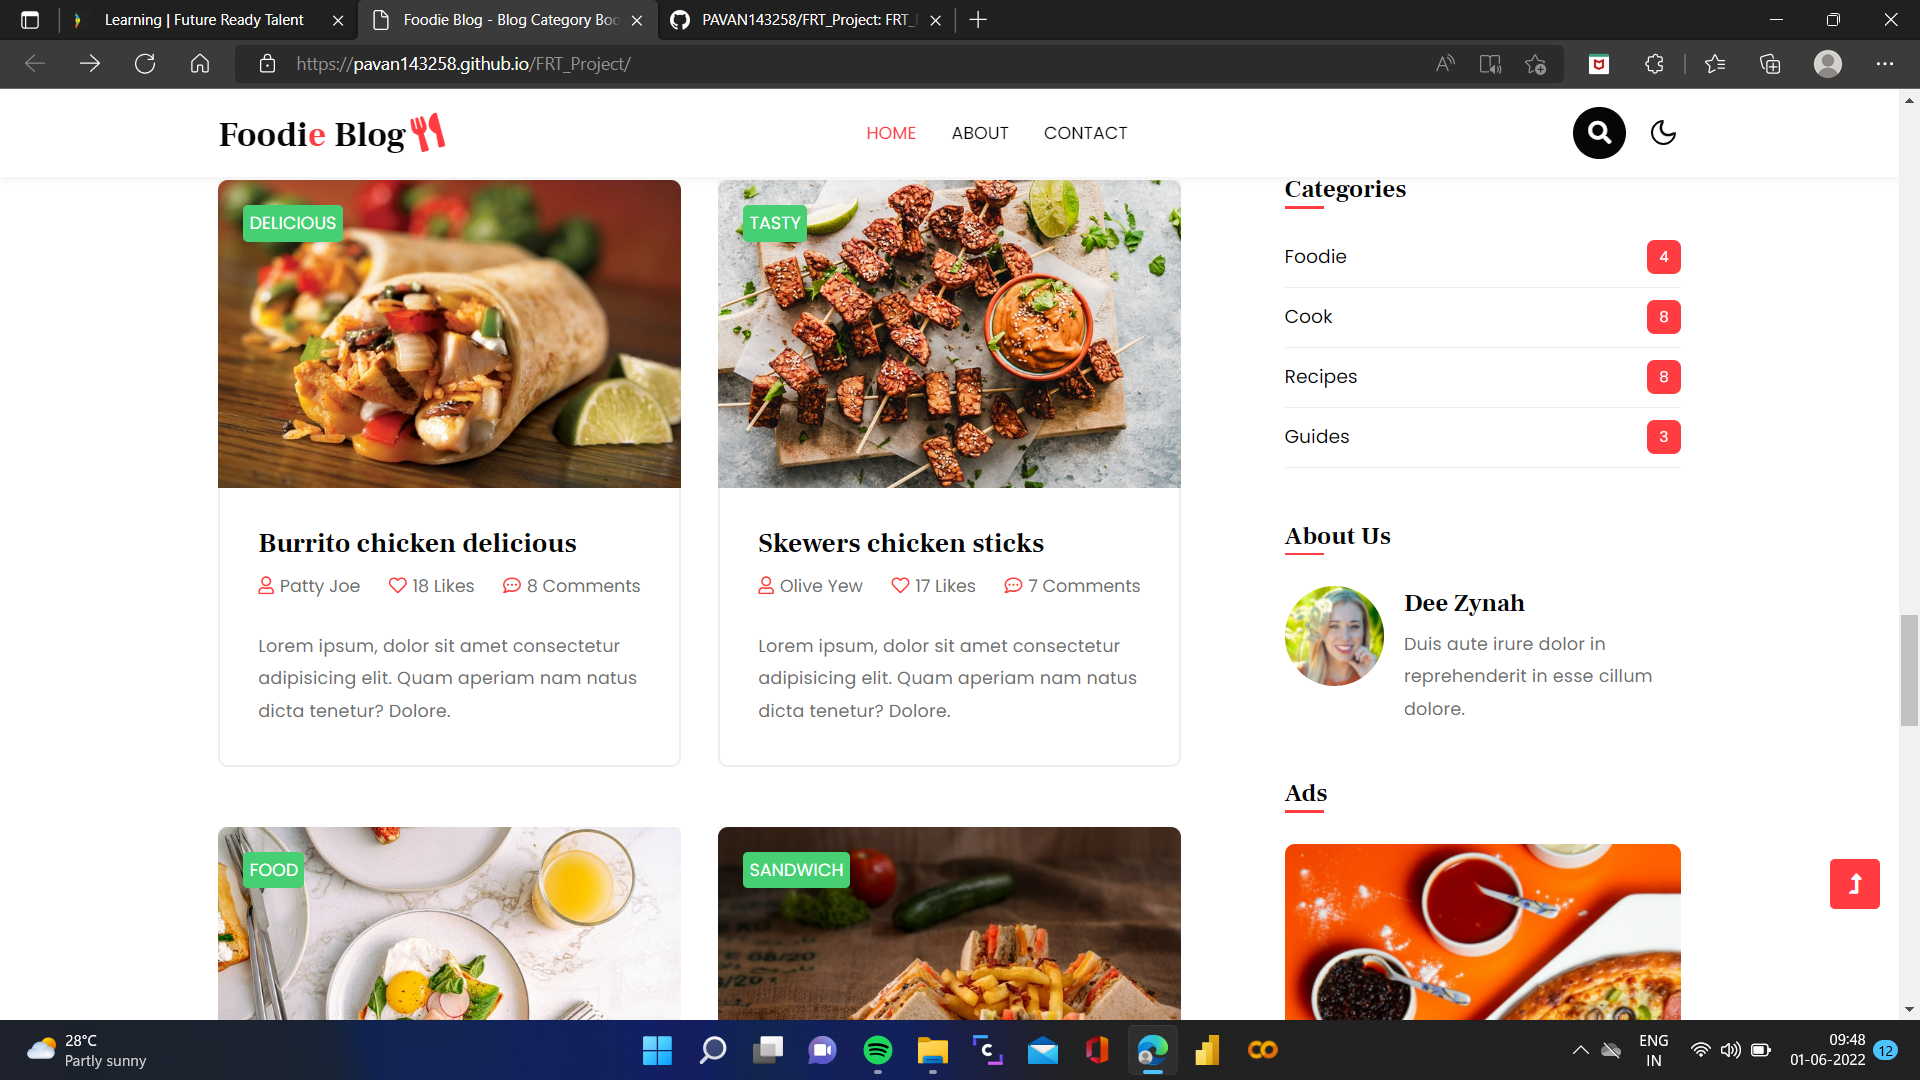The height and width of the screenshot is (1080, 1920).
Task: Click the Foodie Blog logo
Action: (x=332, y=133)
